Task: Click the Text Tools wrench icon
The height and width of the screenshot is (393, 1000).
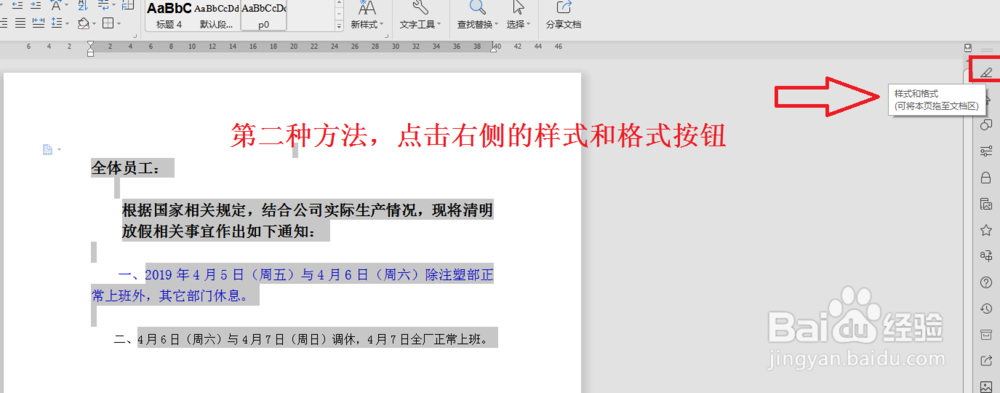Action: (420, 8)
